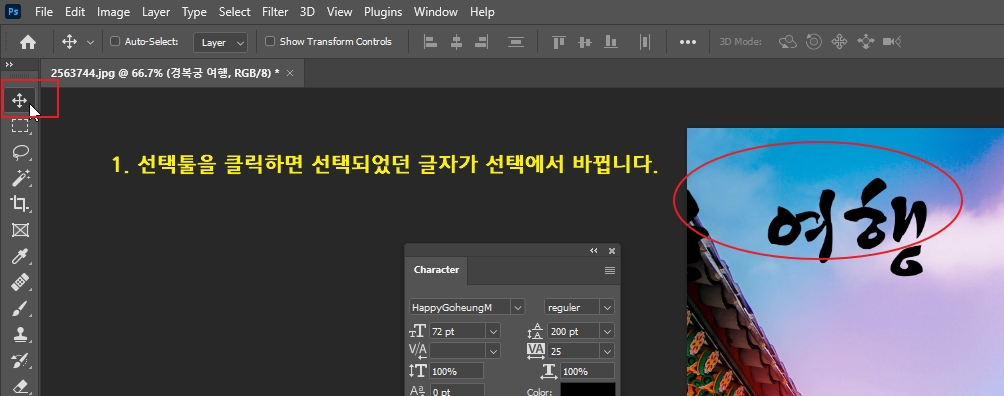The width and height of the screenshot is (1004, 396).
Task: Click the 3D Mode rotate object icon
Action: click(x=788, y=42)
